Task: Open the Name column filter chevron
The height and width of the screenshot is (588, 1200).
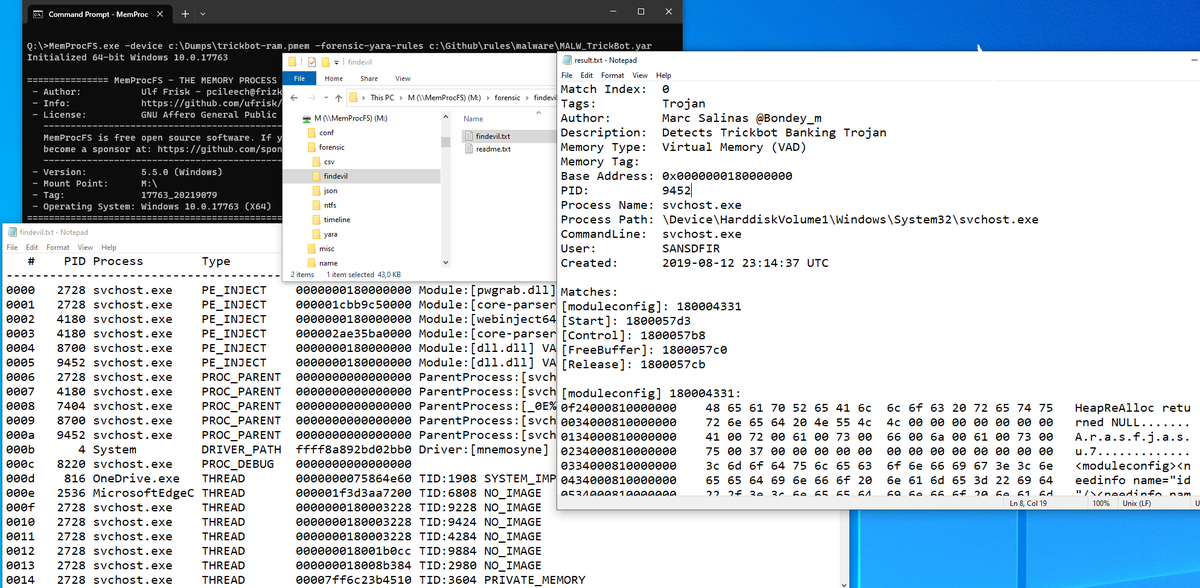Action: click(538, 112)
